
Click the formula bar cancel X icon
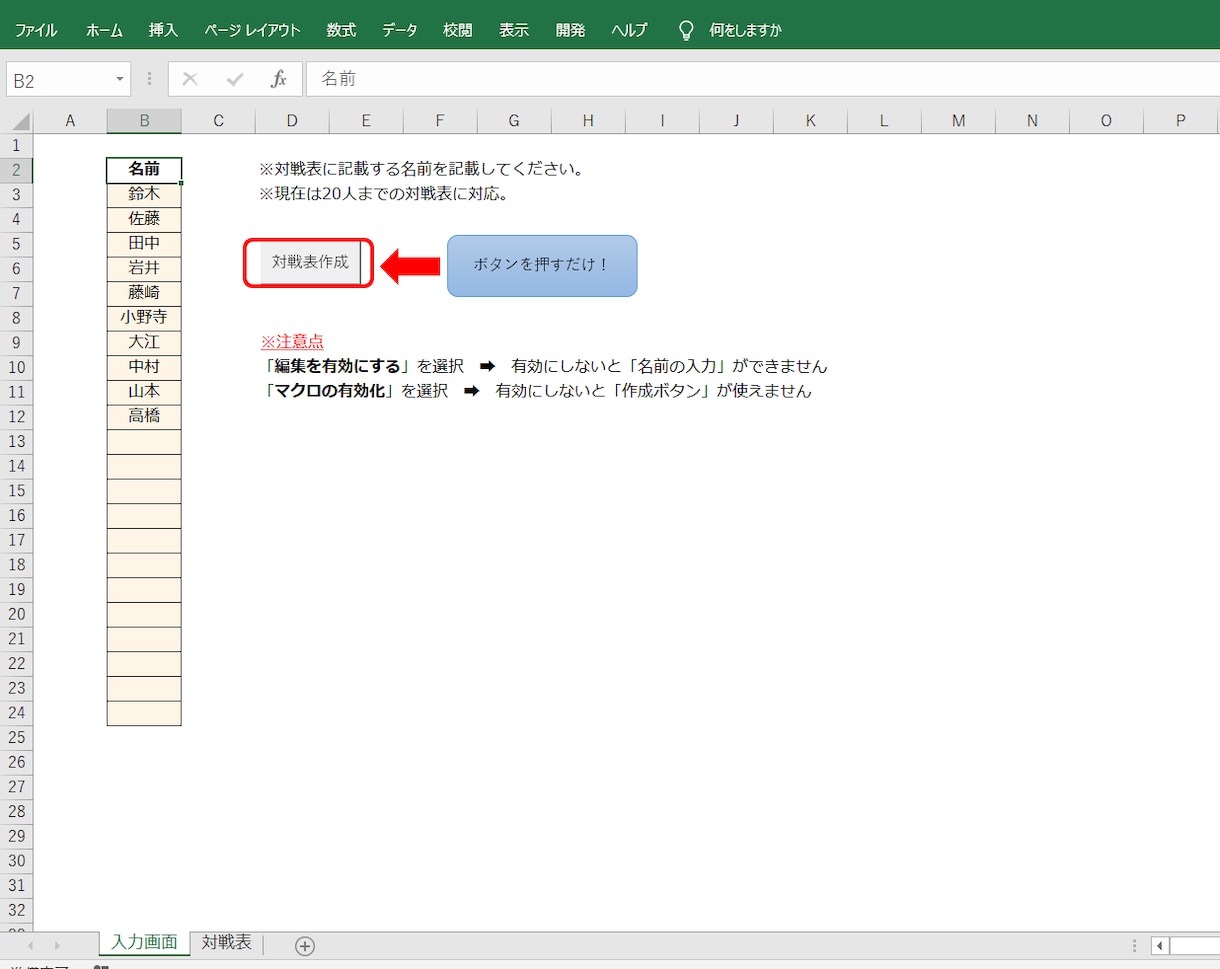tap(190, 79)
